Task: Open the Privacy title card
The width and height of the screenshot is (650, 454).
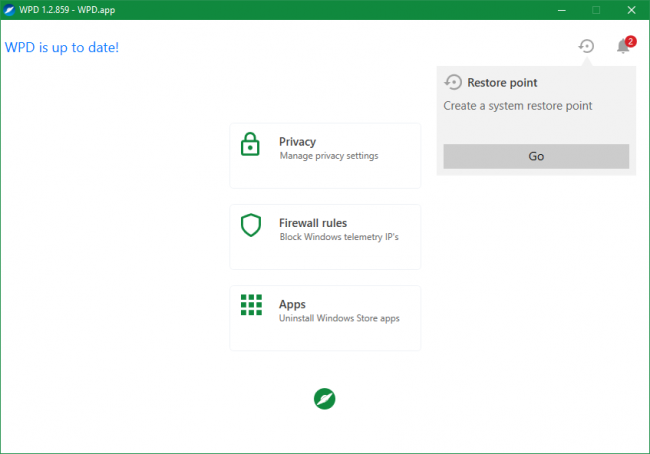Action: pos(325,156)
